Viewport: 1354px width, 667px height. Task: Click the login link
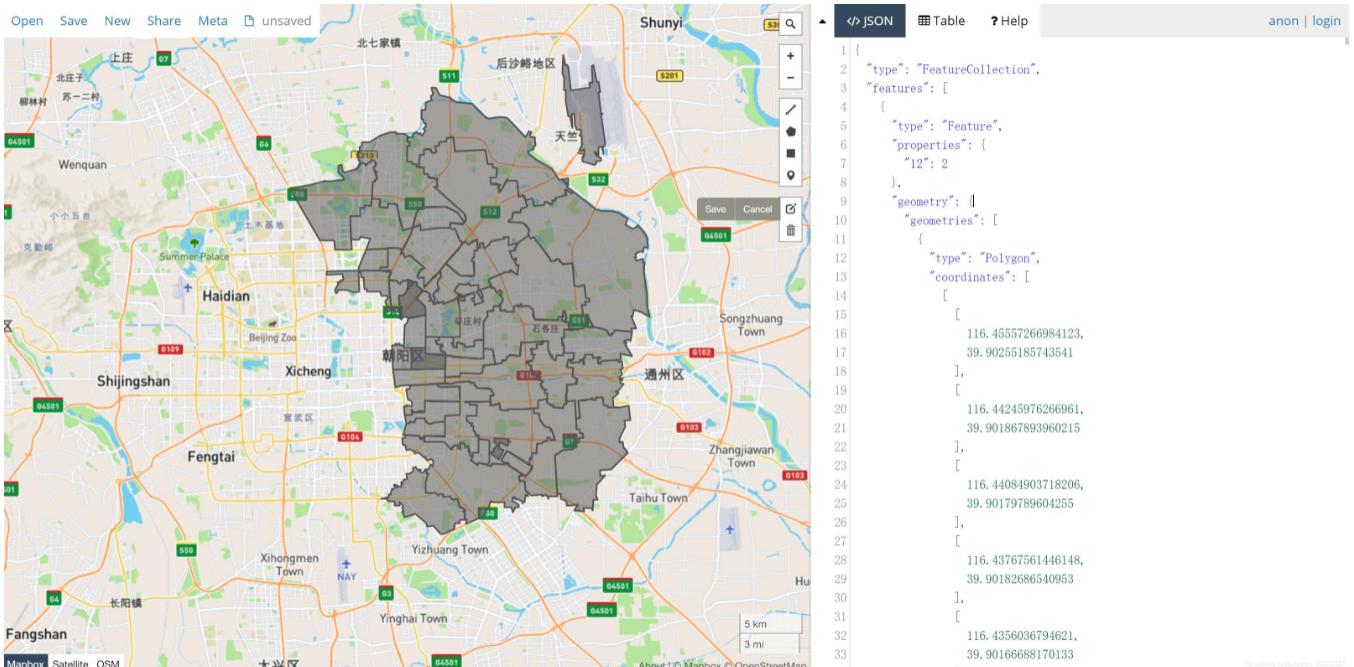coord(1326,20)
